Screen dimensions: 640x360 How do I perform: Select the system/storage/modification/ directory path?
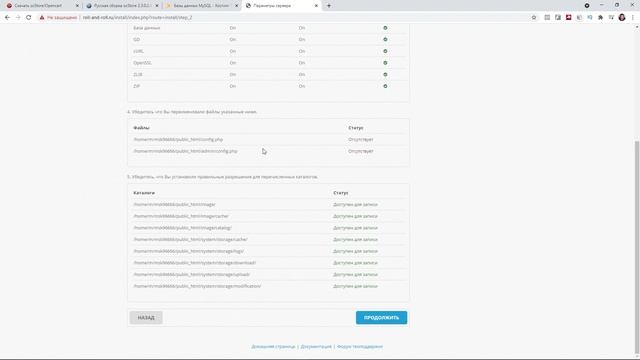197,286
